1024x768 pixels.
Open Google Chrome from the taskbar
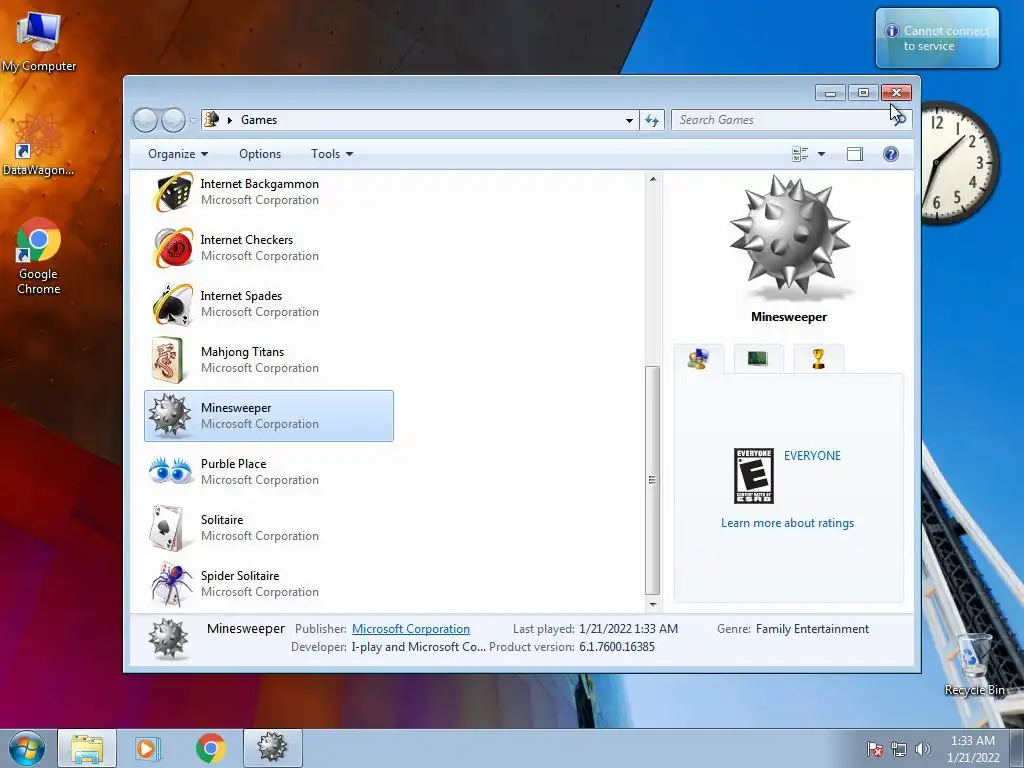[x=210, y=748]
